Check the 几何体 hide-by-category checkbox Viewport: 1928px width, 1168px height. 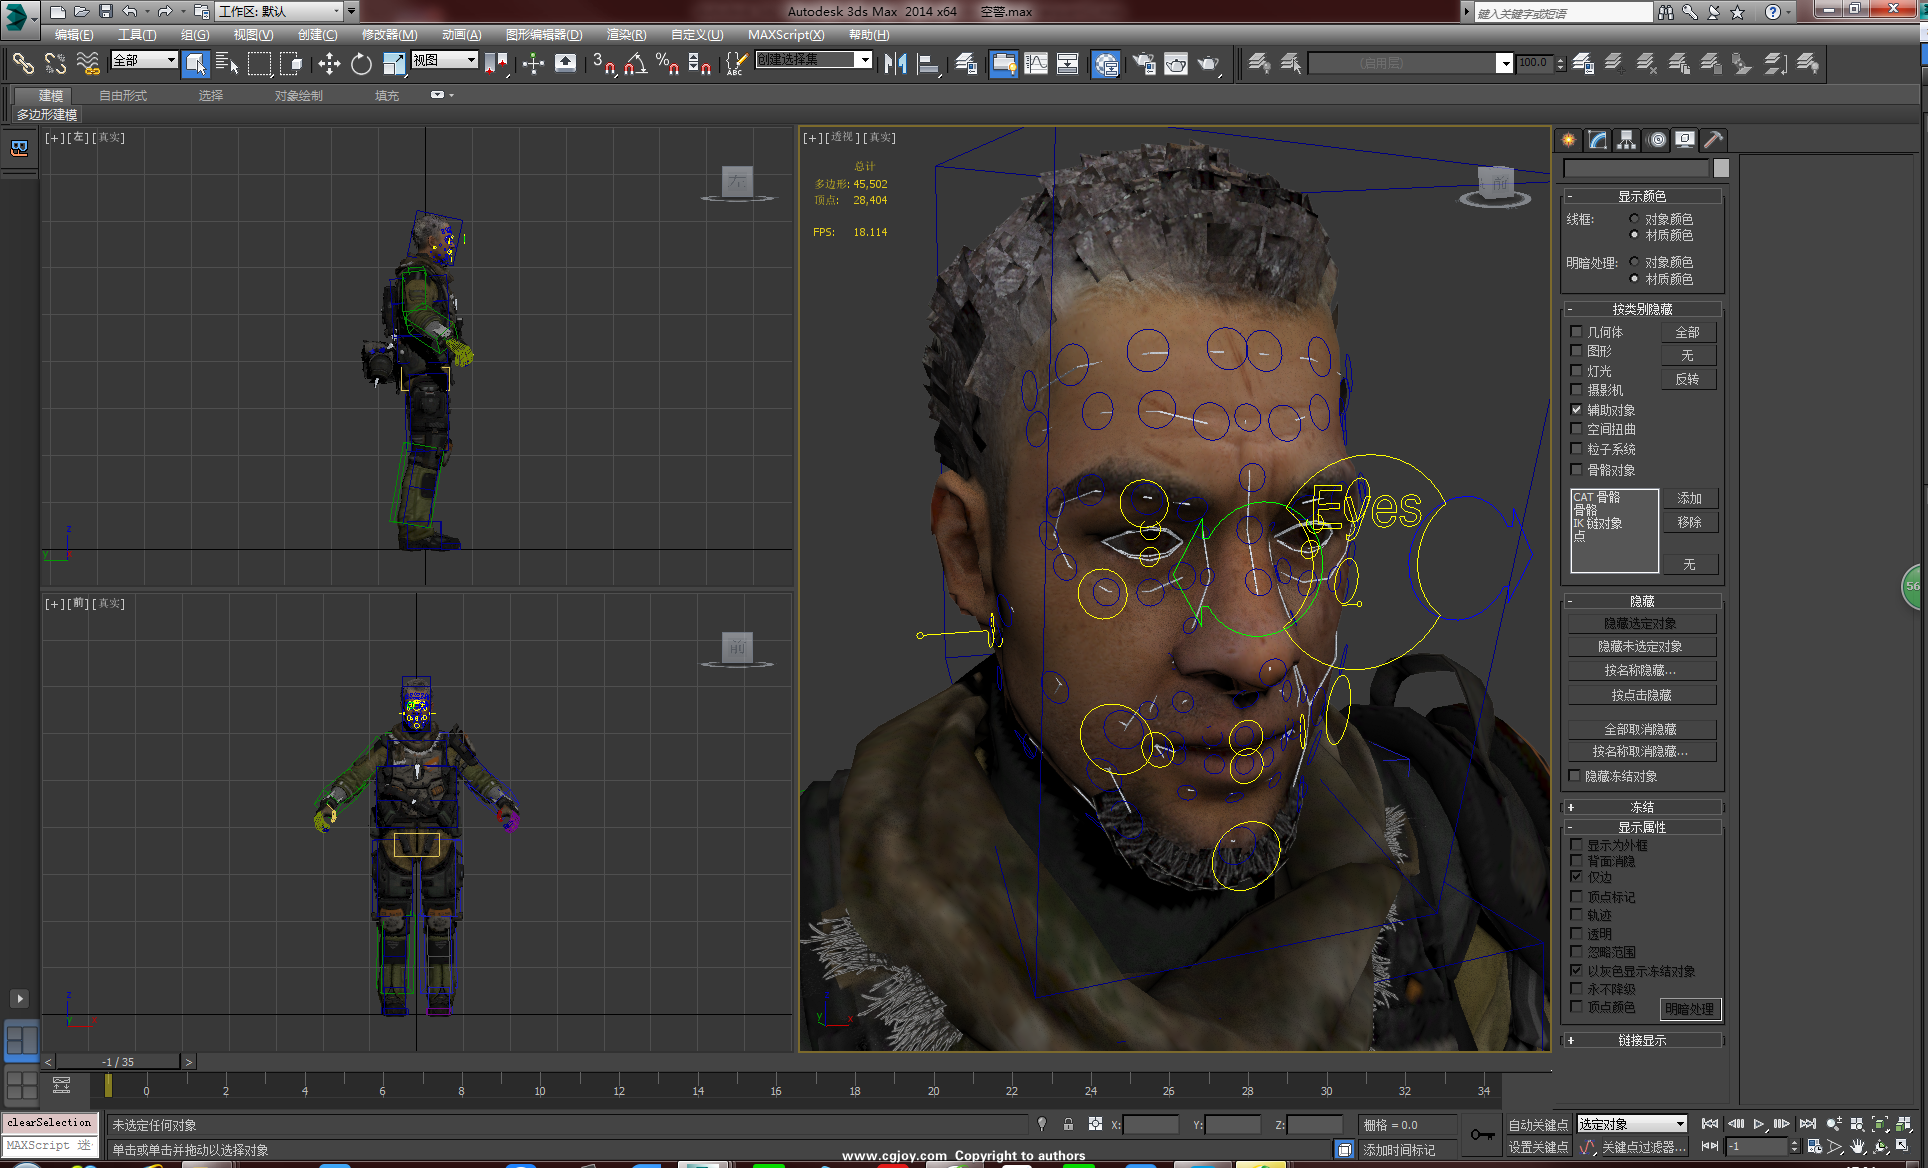click(1577, 332)
